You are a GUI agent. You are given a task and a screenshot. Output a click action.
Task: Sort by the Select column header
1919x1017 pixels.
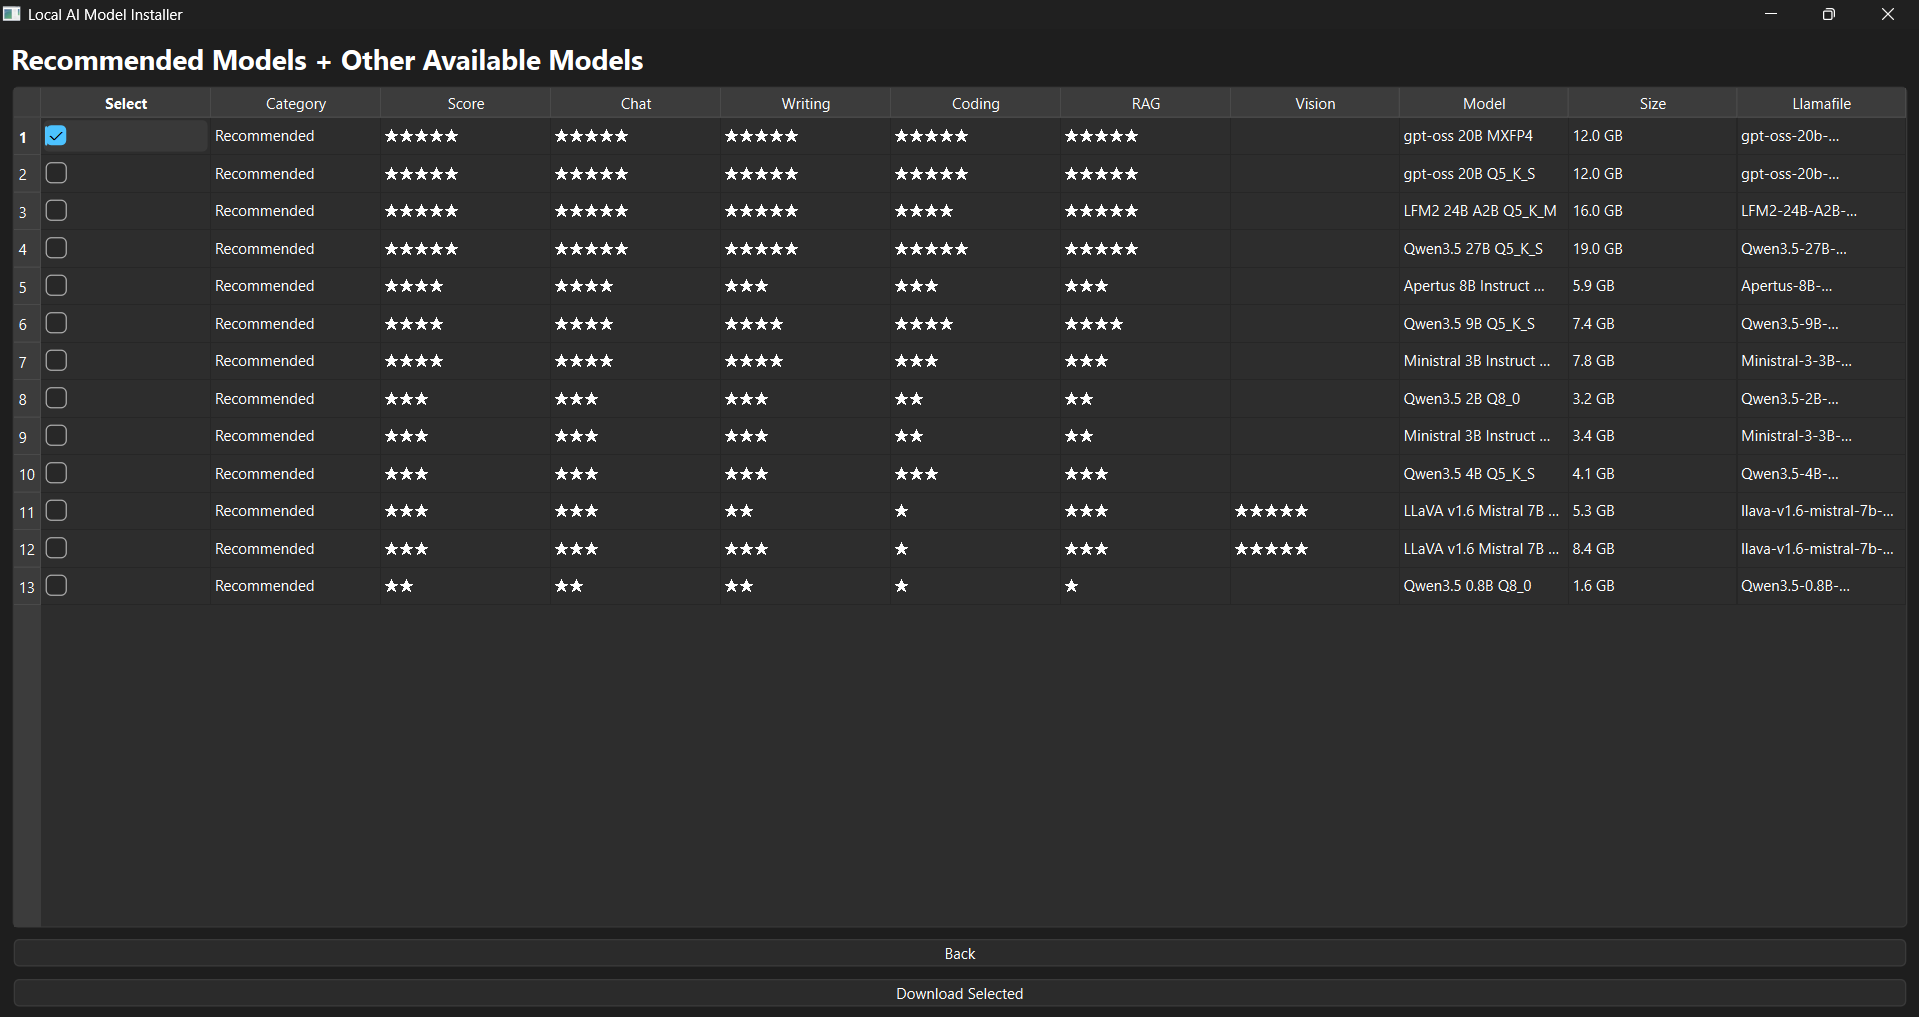[126, 103]
